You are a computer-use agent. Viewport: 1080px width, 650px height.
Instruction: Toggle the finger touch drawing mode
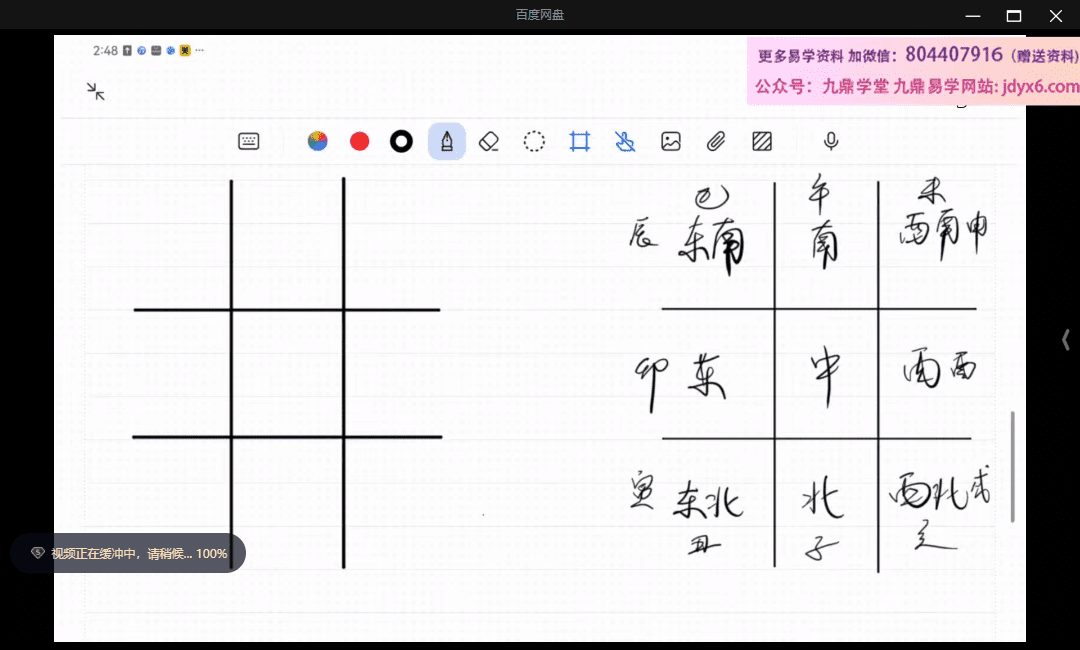coord(625,142)
